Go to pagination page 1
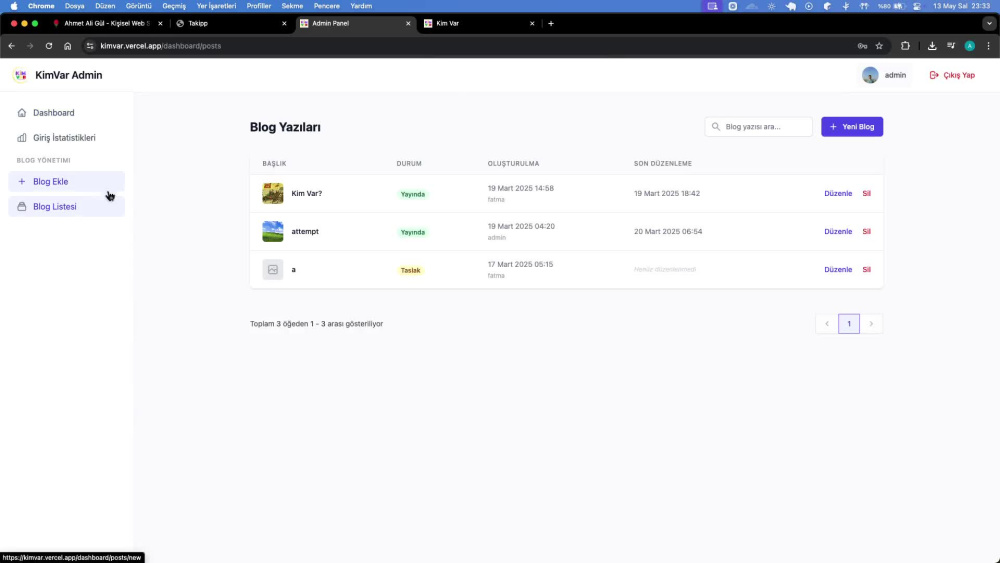Image resolution: width=1000 pixels, height=563 pixels. tap(849, 324)
